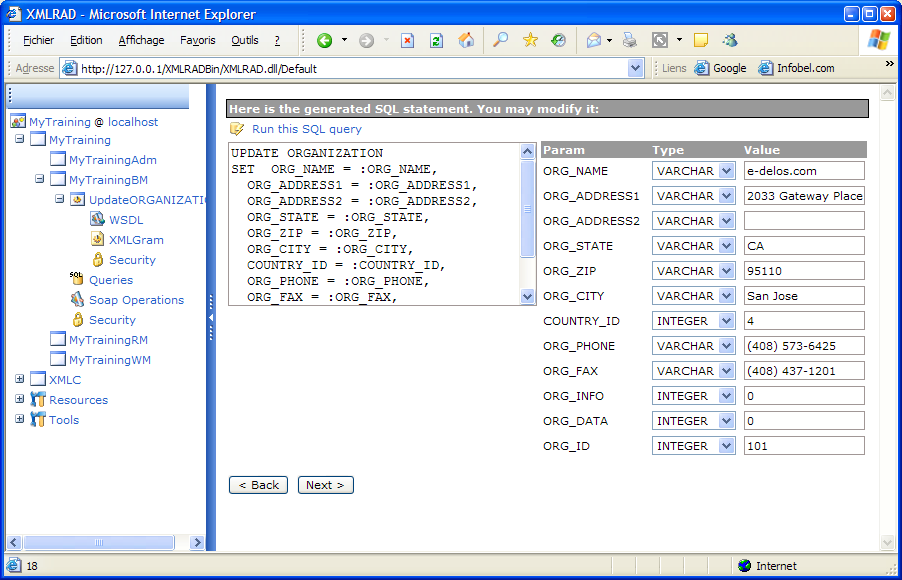Open the COUNTRY_ID type dropdown
Screen dimensions: 902x580
coord(726,321)
